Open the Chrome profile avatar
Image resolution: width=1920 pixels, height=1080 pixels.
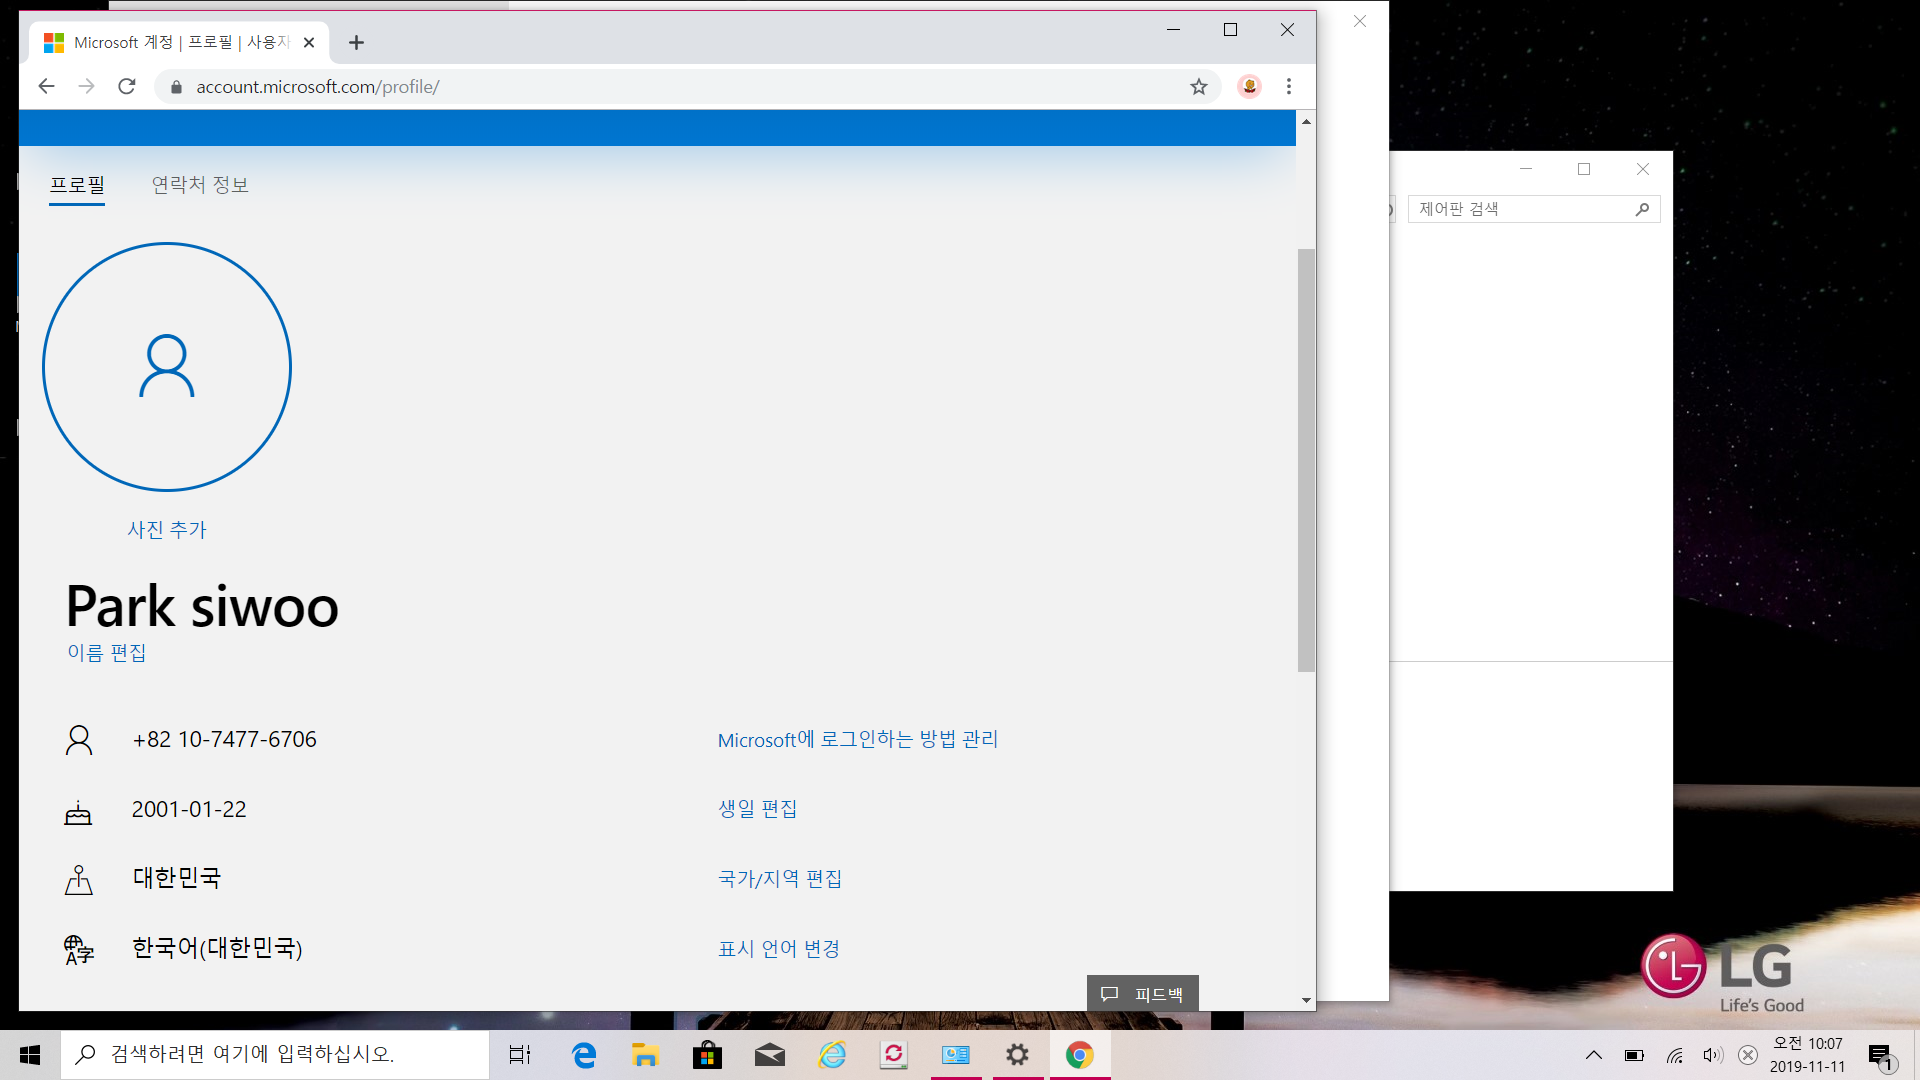(1248, 86)
